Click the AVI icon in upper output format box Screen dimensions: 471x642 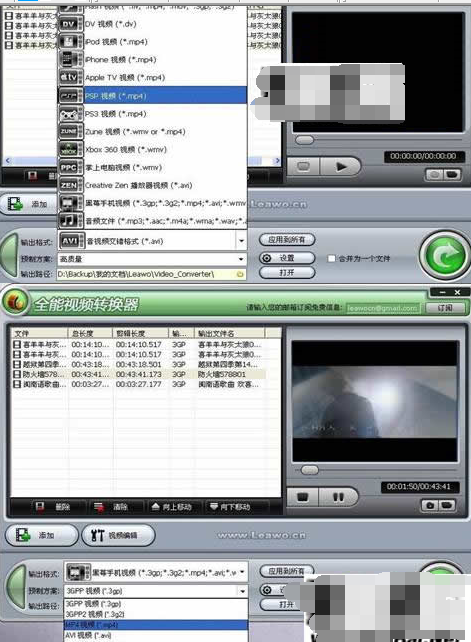[72, 241]
